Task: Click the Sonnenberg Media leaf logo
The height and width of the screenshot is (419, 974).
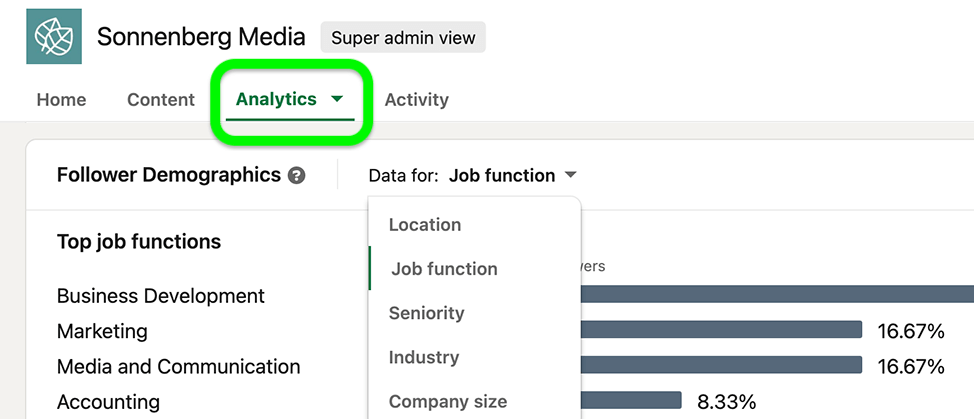Action: pyautogui.click(x=53, y=37)
